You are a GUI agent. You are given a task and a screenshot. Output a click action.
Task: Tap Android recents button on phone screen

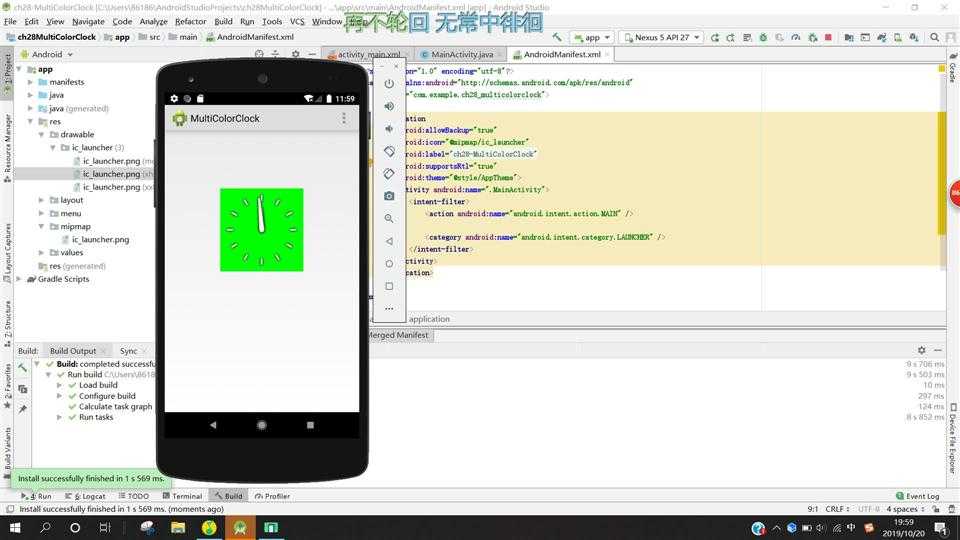click(x=310, y=425)
